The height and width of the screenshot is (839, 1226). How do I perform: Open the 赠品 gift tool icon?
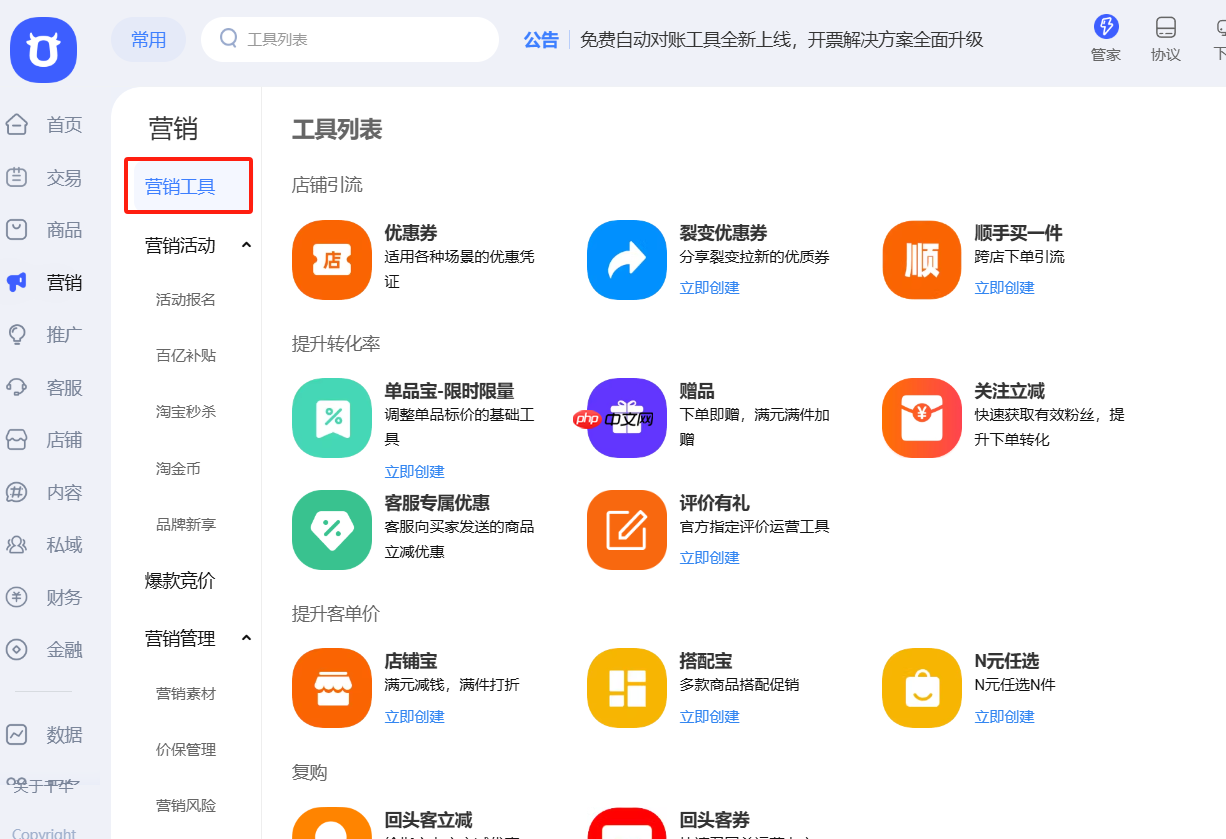626,418
